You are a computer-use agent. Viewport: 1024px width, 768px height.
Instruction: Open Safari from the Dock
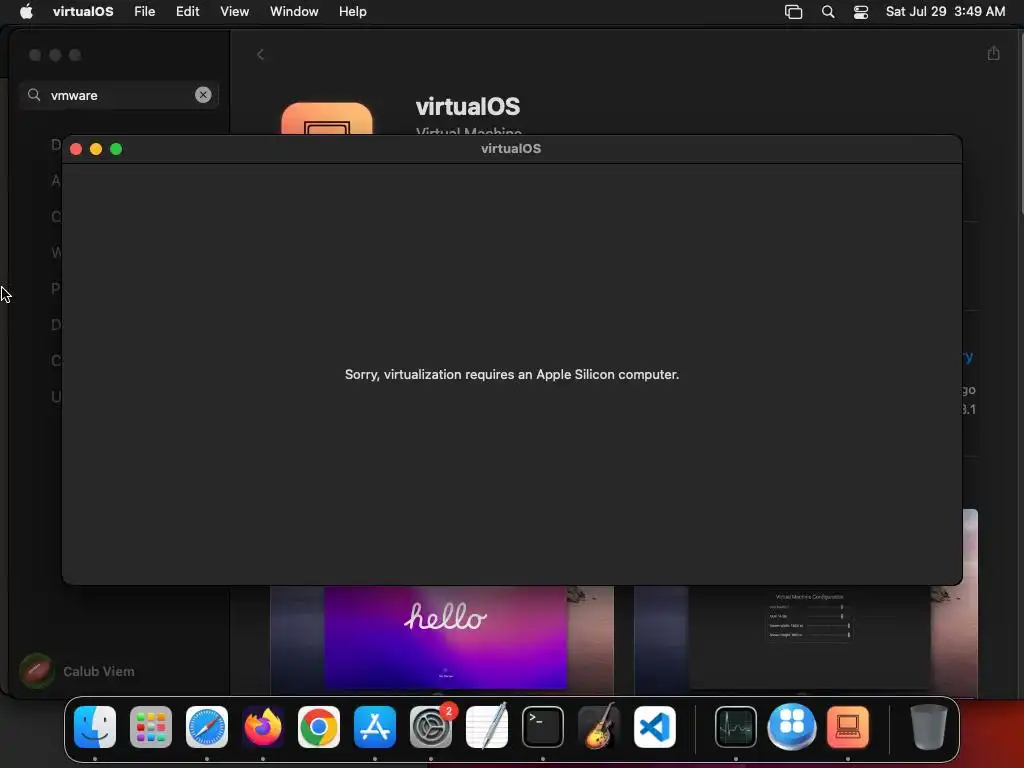(207, 727)
